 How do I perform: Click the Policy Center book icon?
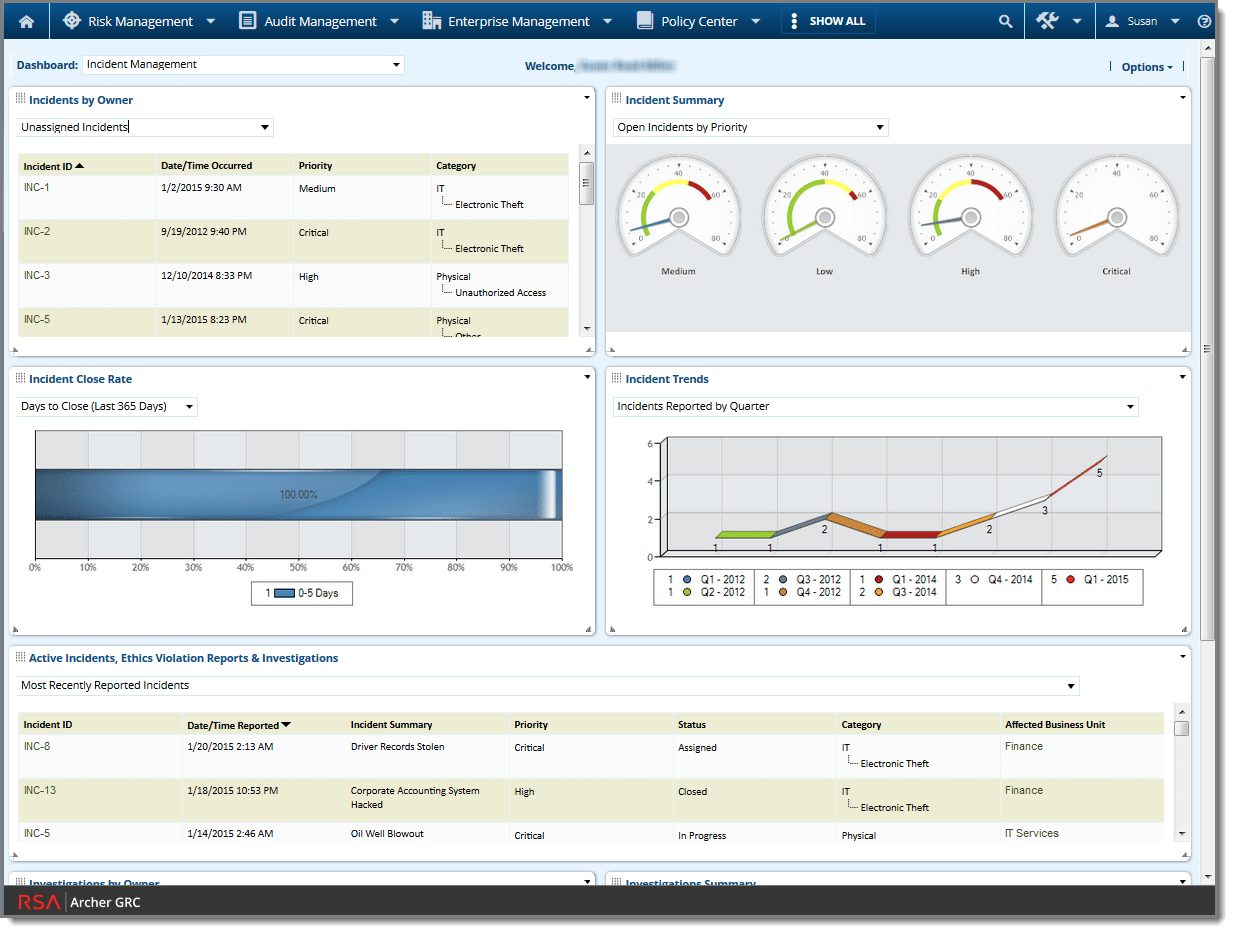point(646,20)
